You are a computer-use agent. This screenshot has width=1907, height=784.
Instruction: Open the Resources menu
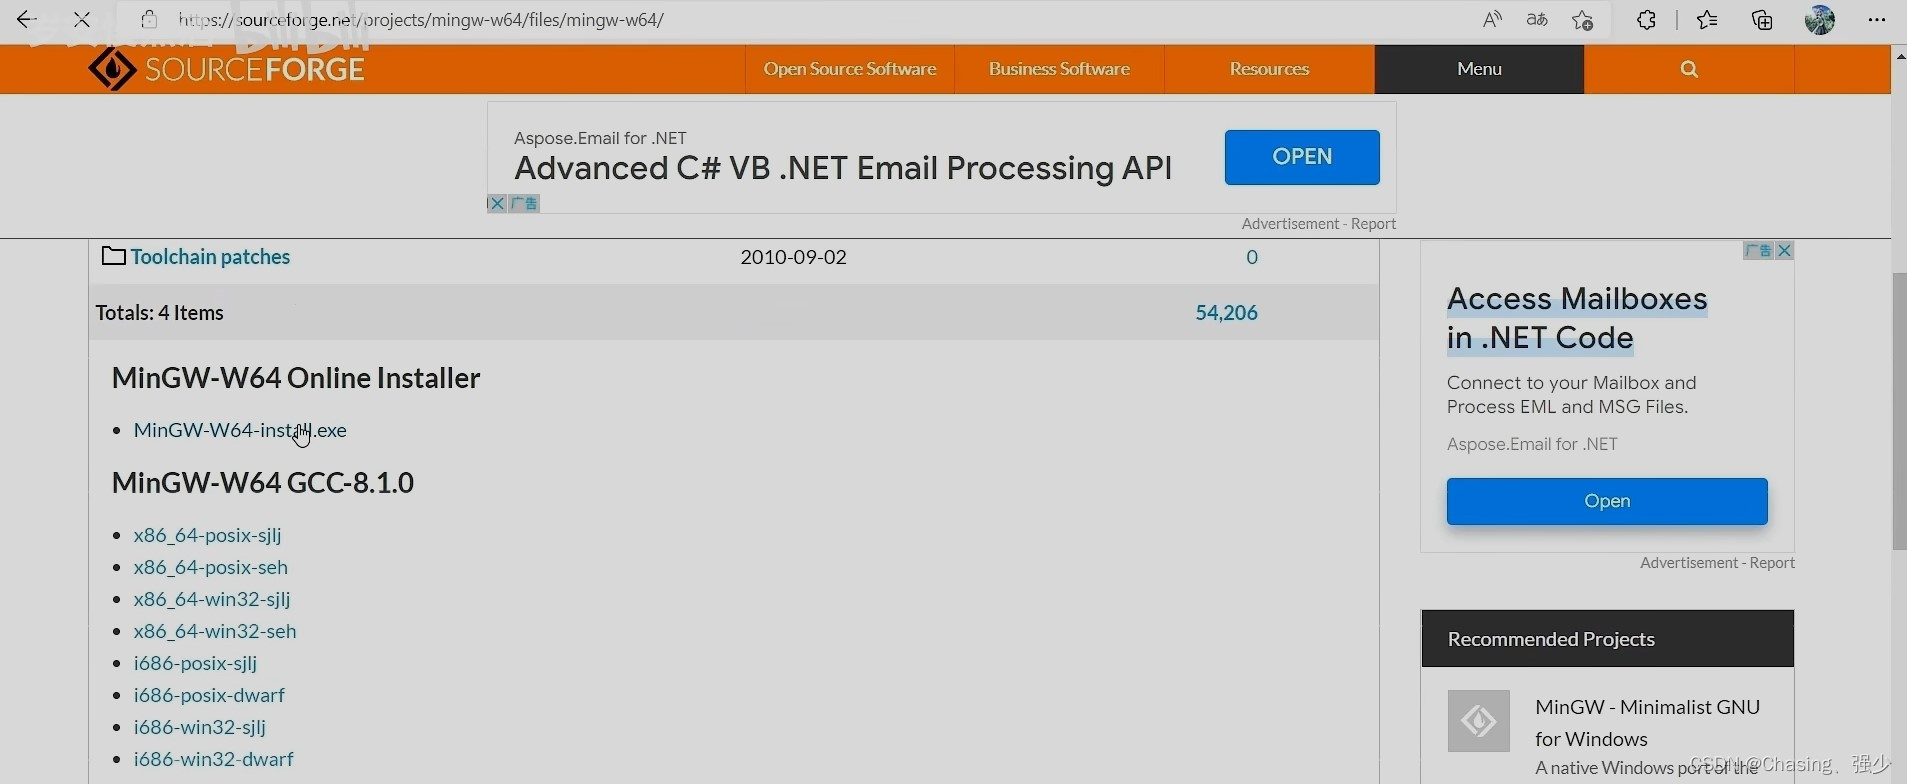click(x=1269, y=69)
